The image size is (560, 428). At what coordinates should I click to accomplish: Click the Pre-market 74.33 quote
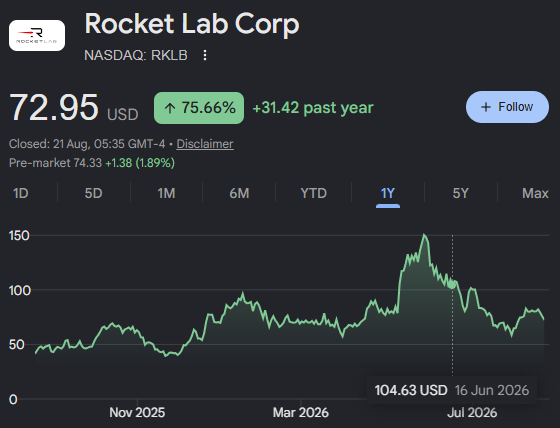(92, 163)
